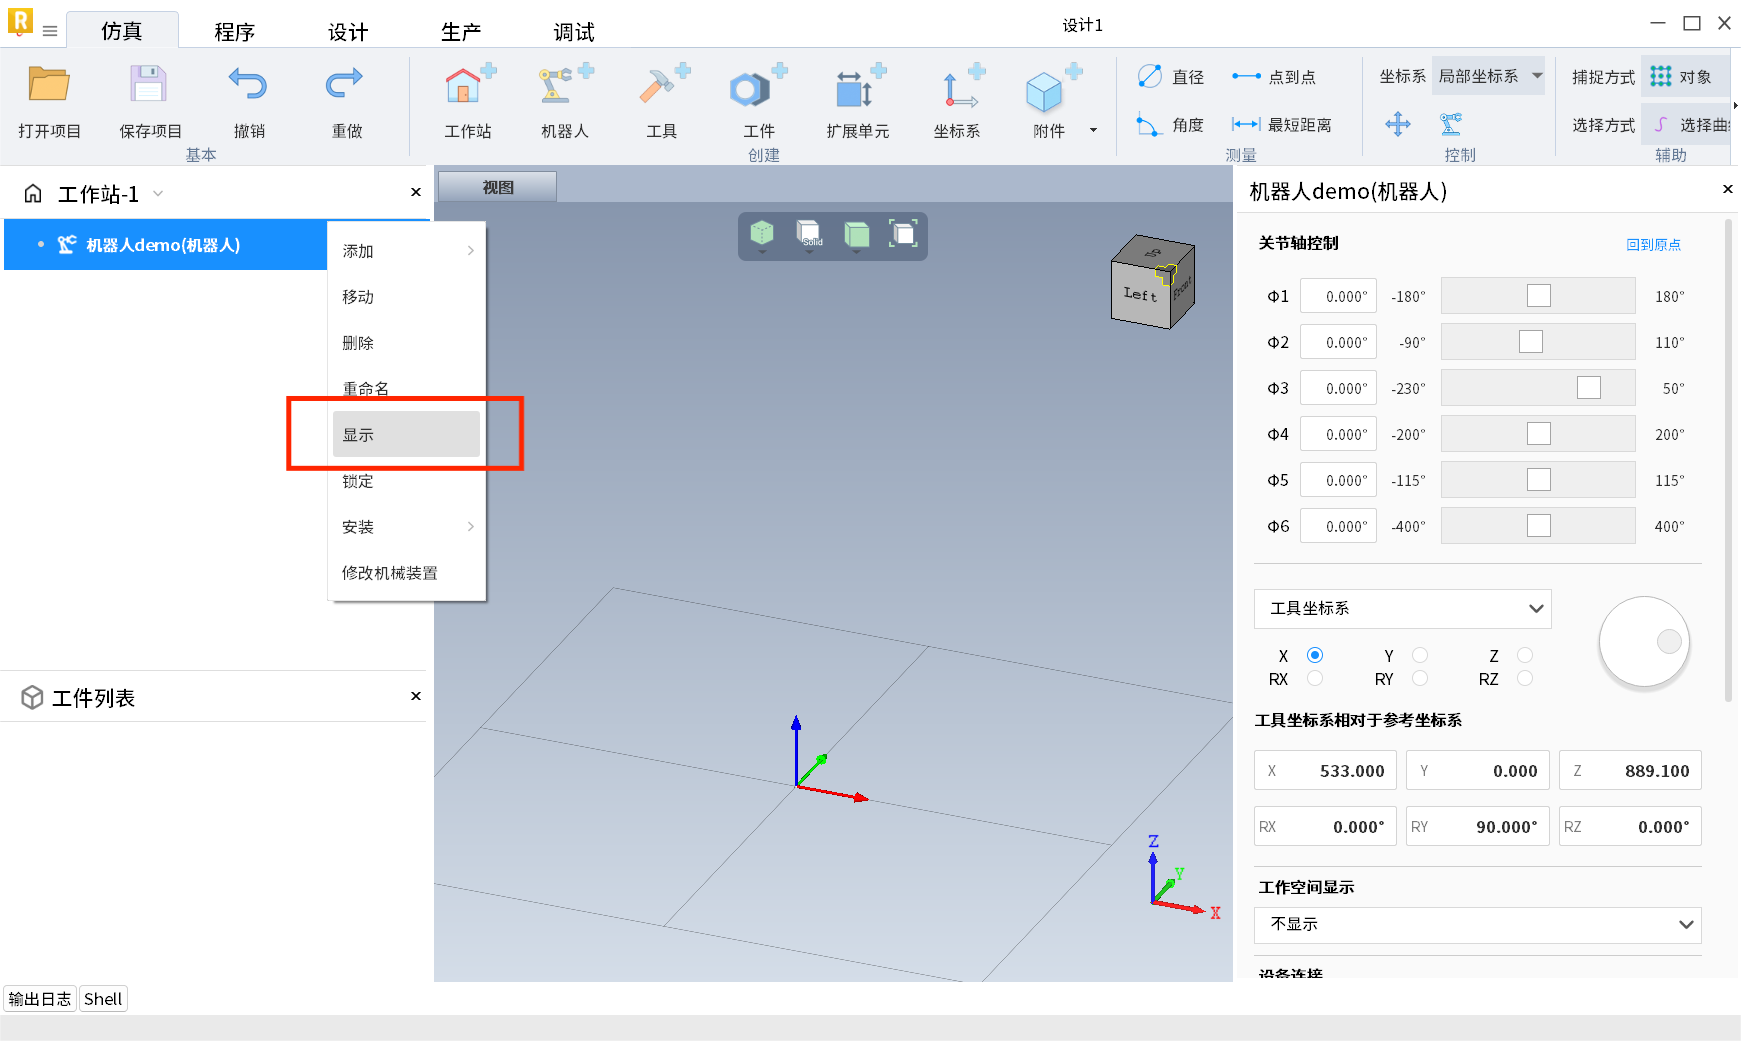Add a new 机器人 from toolbar
1741x1041 pixels.
click(565, 88)
